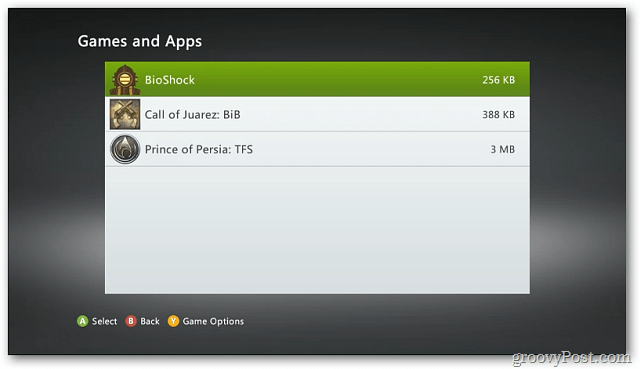Click the Select label

(x=104, y=321)
